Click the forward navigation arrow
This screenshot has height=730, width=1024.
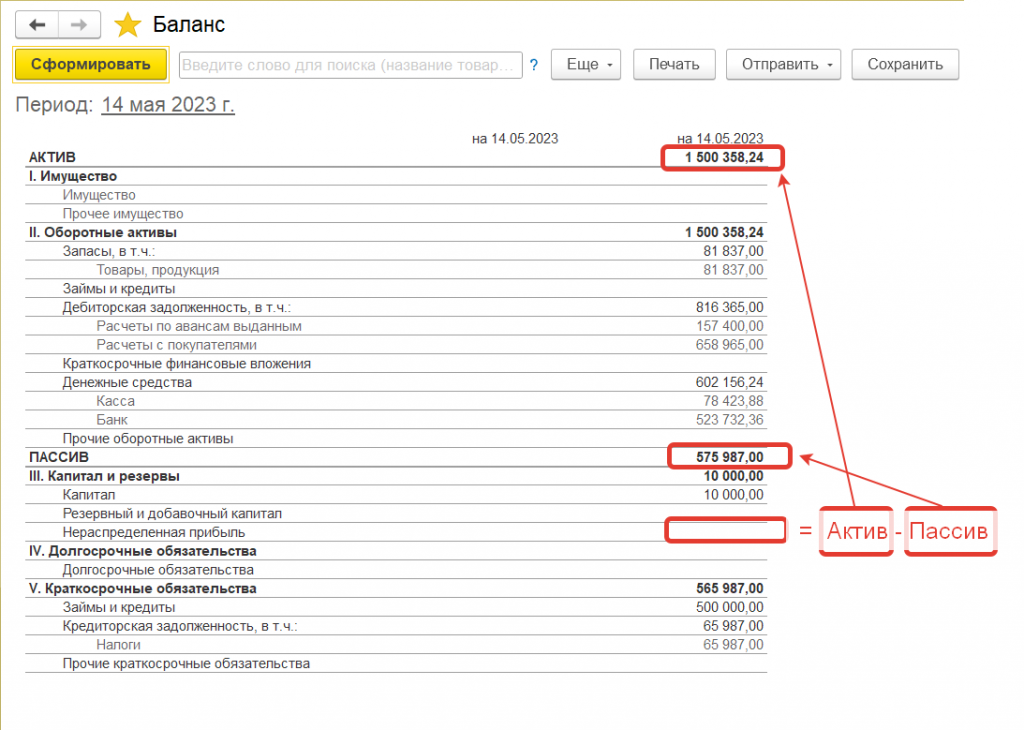80,25
